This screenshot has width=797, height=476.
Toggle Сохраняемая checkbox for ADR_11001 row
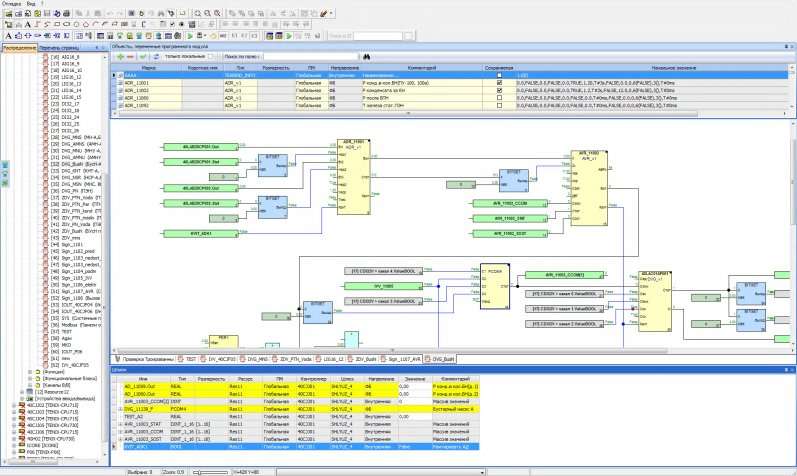click(499, 82)
